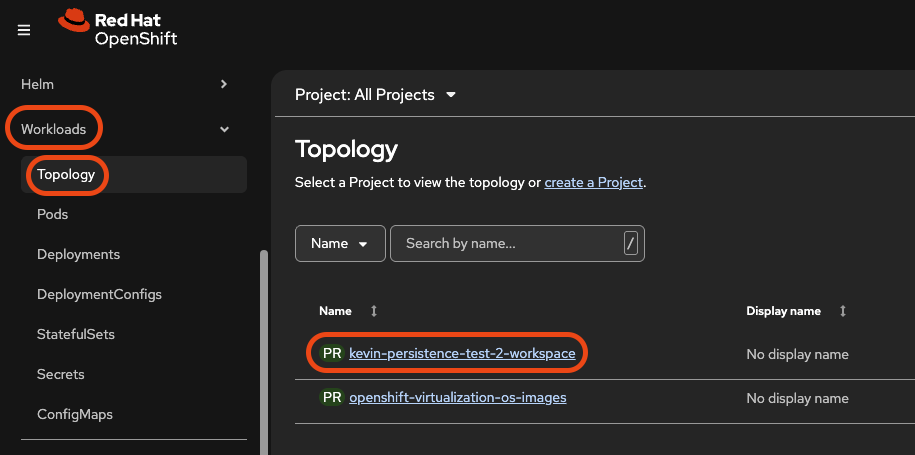
Task: Click the slash shortcut hint icon
Action: click(630, 244)
